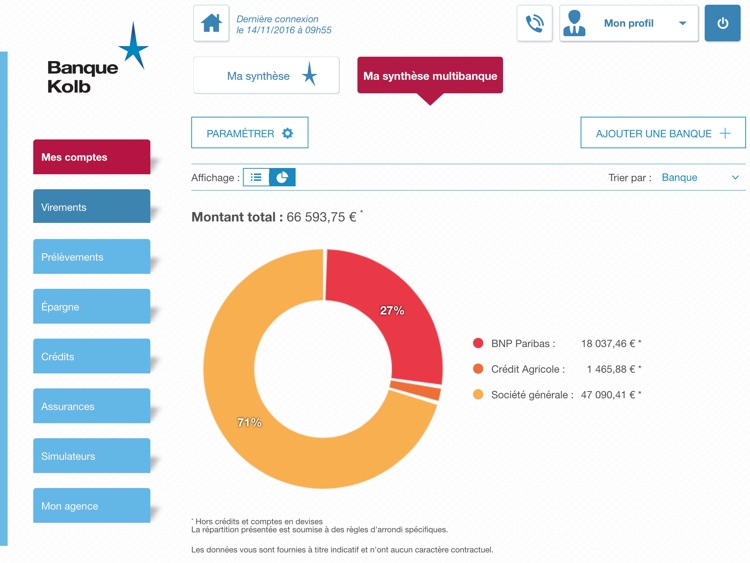Log out with the power icon

[x=722, y=23]
